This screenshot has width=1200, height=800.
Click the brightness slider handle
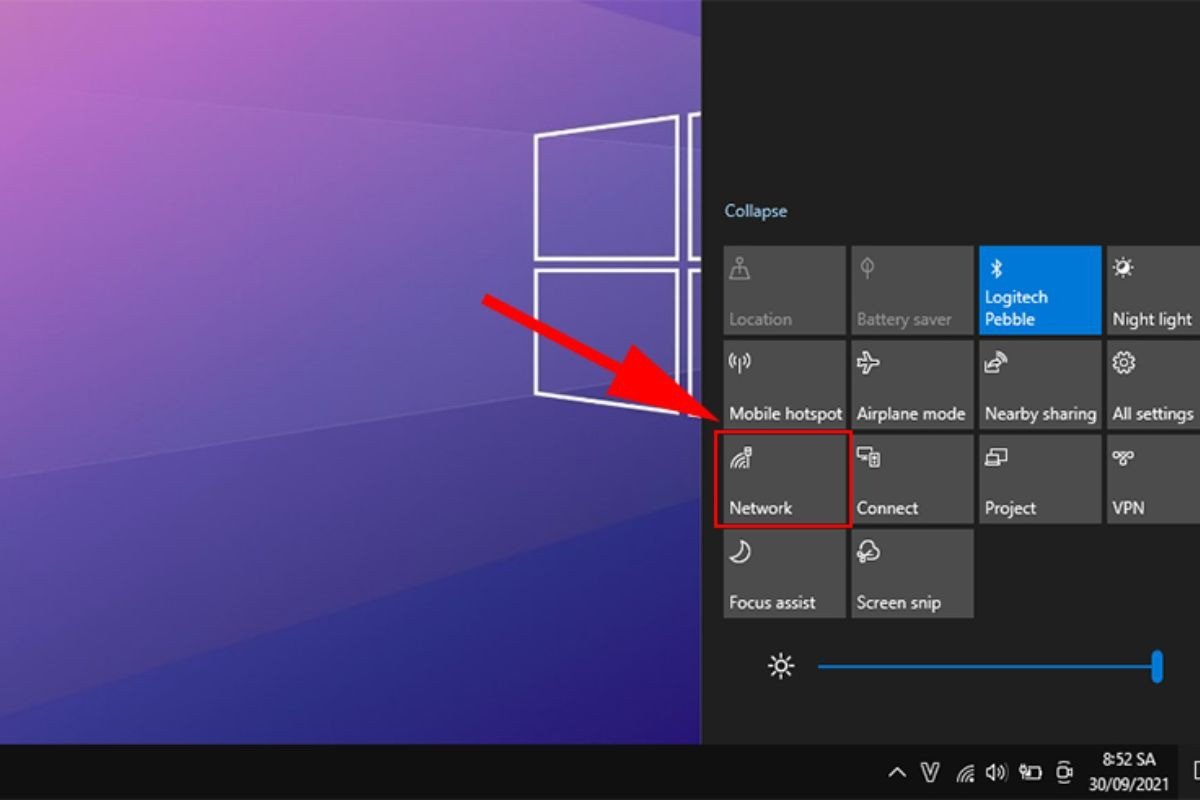(x=1157, y=666)
